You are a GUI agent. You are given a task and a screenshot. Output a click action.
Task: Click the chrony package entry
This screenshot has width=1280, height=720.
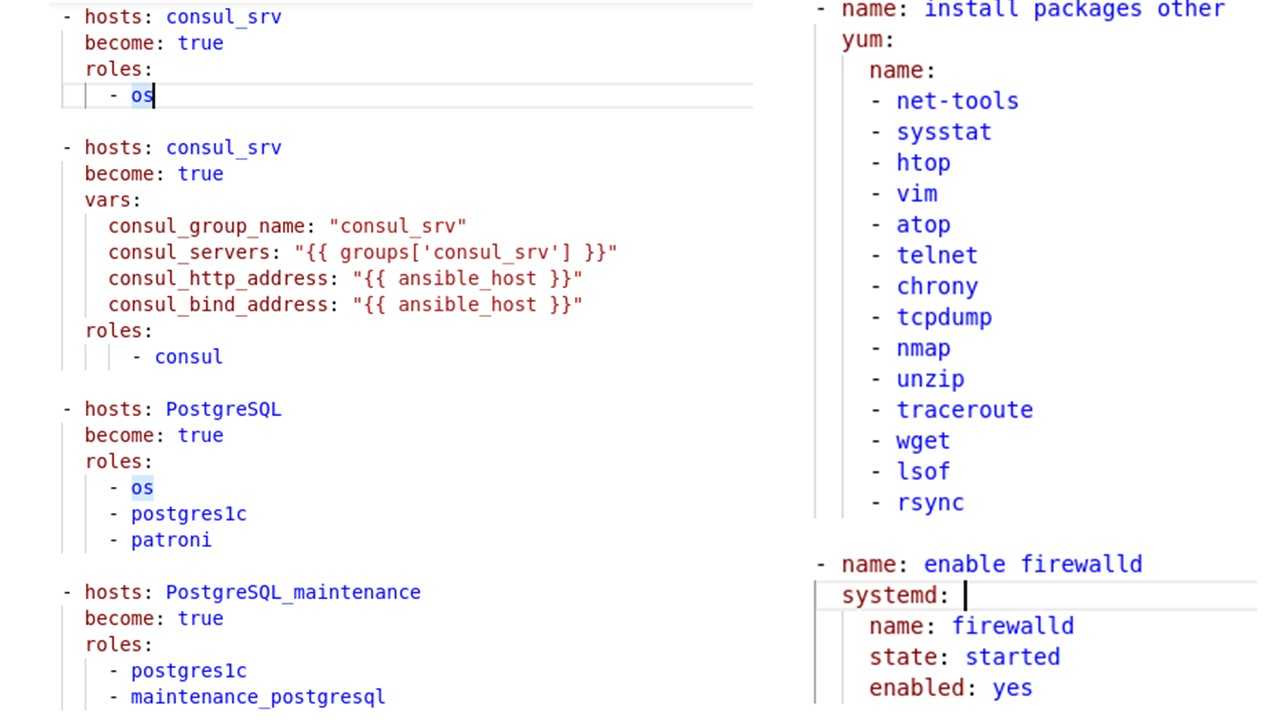(937, 286)
